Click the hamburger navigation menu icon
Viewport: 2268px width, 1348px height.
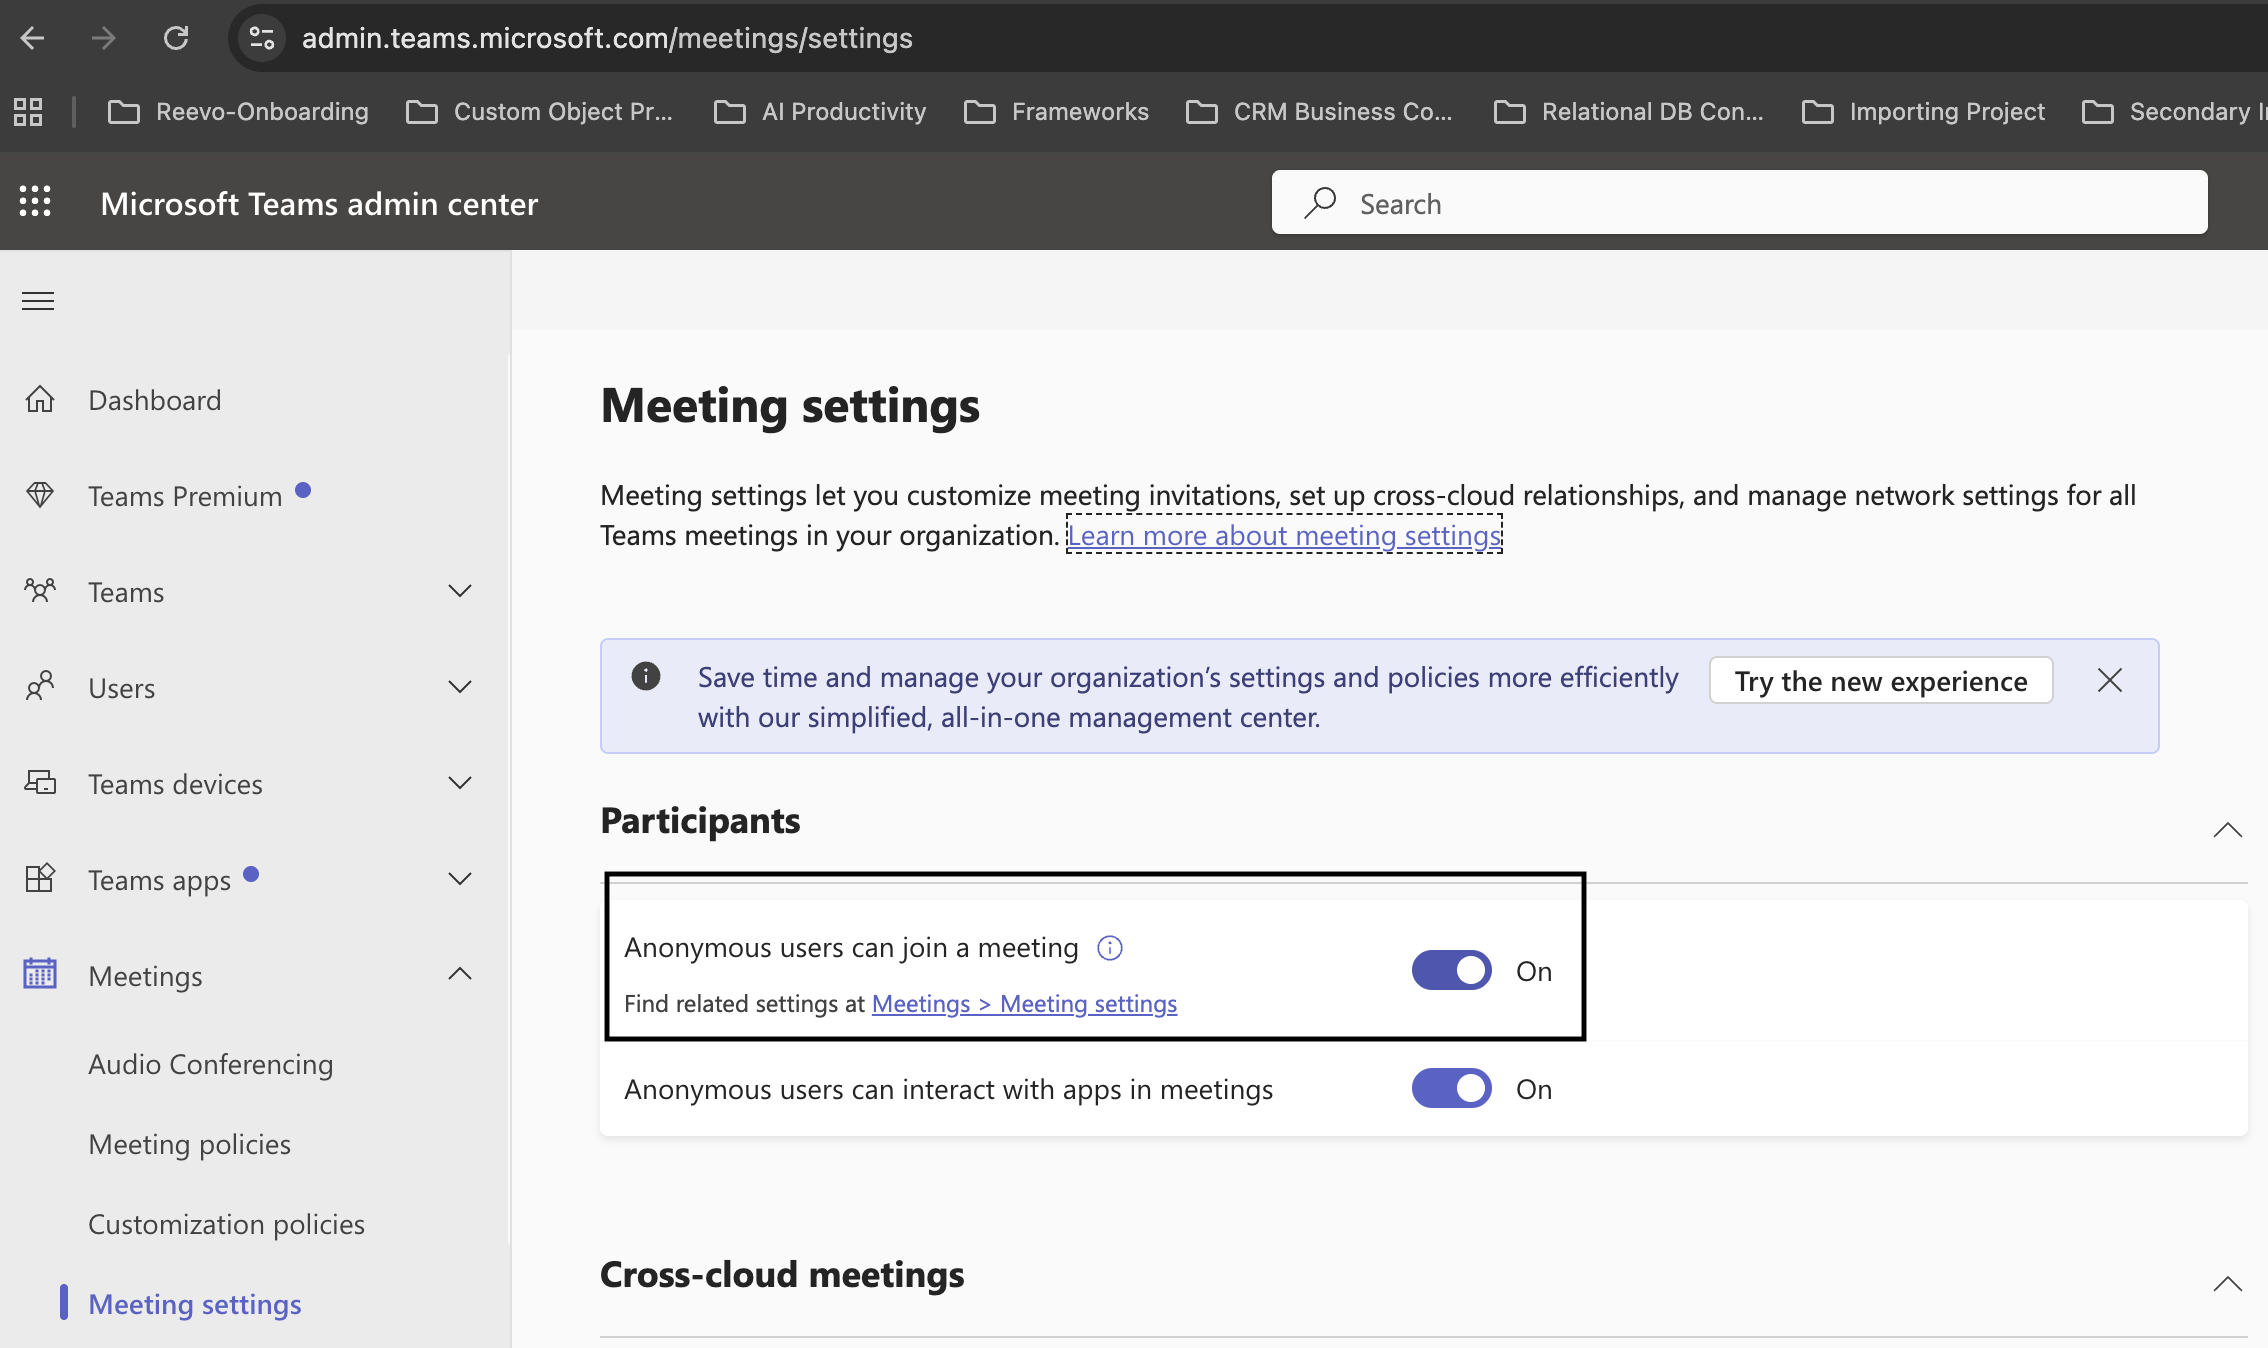coord(38,301)
